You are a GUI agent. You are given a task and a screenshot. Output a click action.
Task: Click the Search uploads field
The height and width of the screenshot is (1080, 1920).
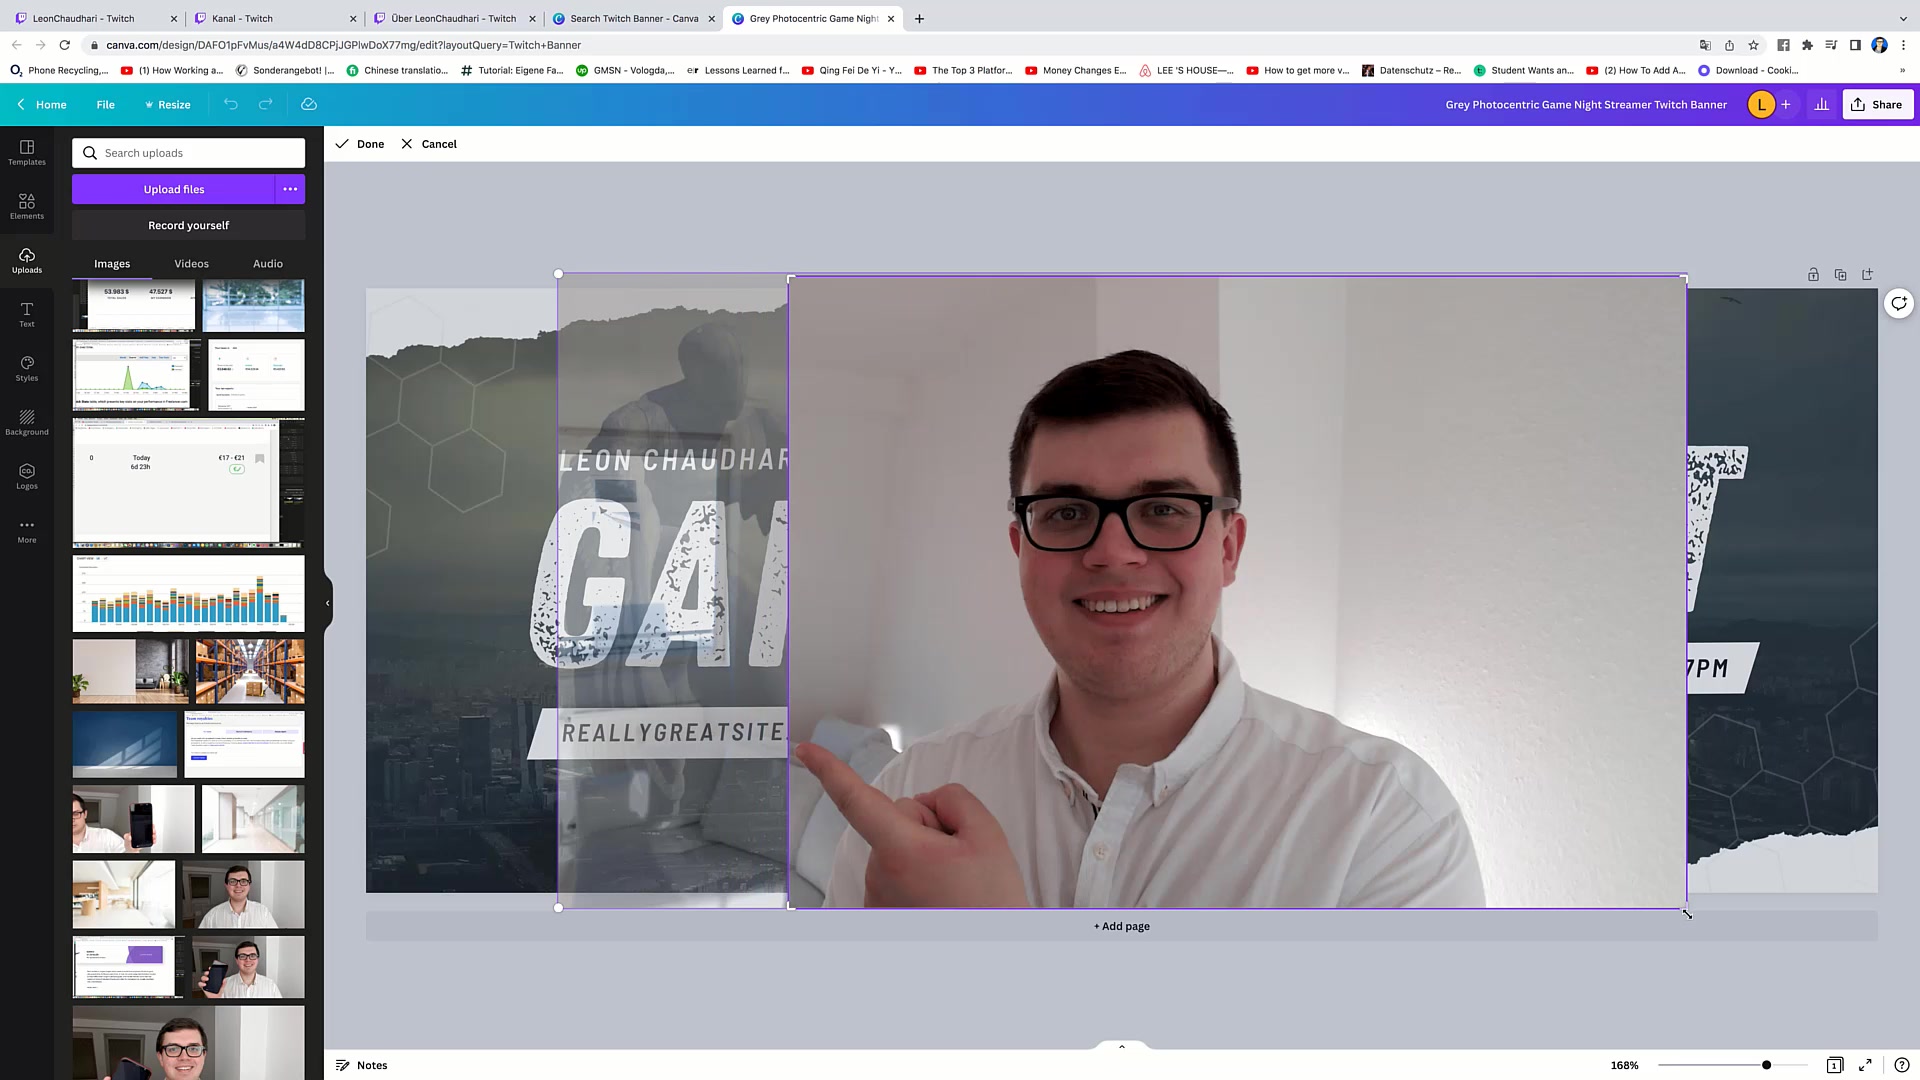pos(190,153)
